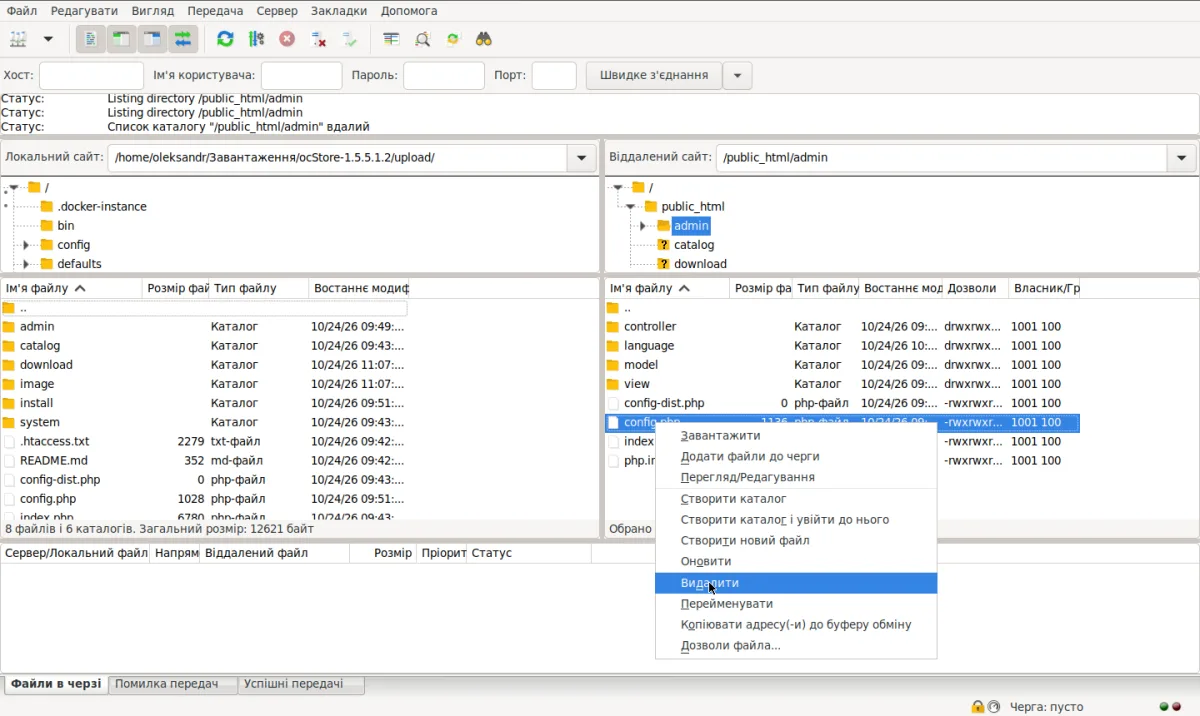
Task: Toggle the transfer queue display toolbar button
Action: click(x=183, y=39)
